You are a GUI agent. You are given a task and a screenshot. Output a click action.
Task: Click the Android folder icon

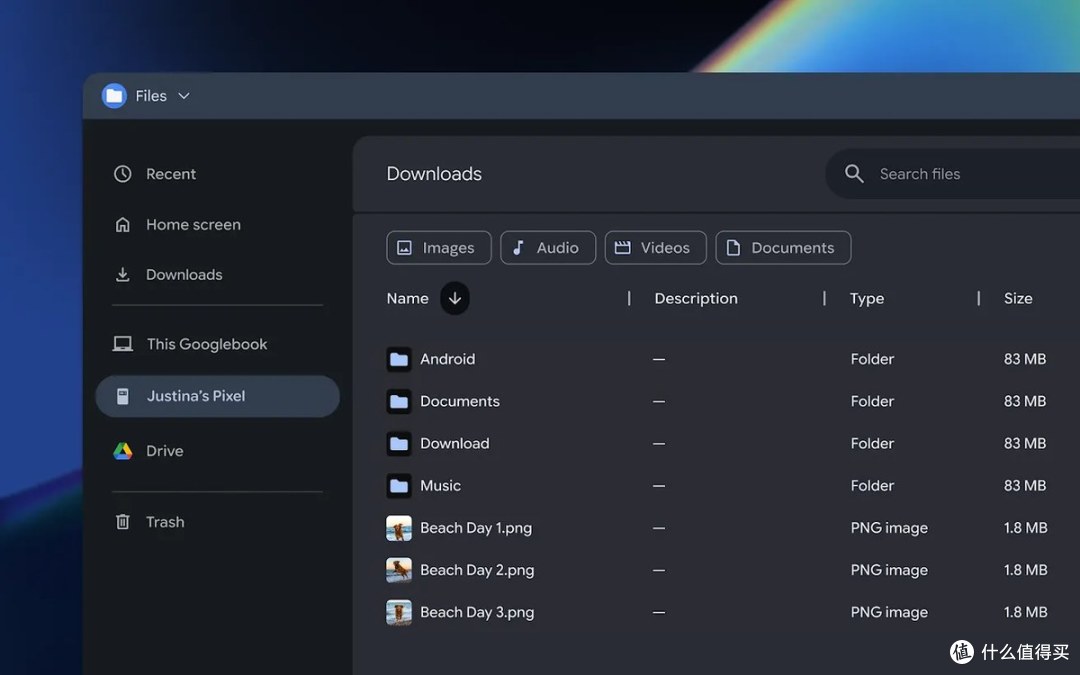[x=399, y=360]
